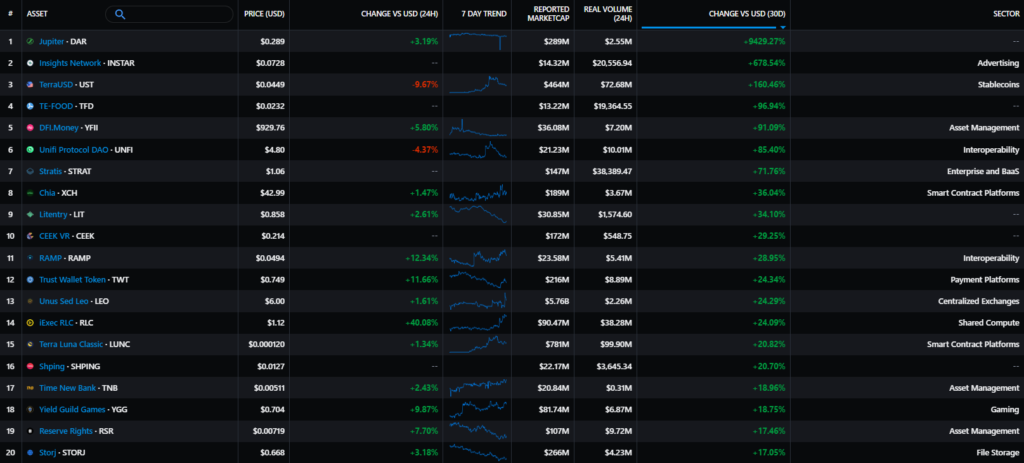Click the RAMP 7 day trend chart
1024x463 pixels.
coord(479,257)
